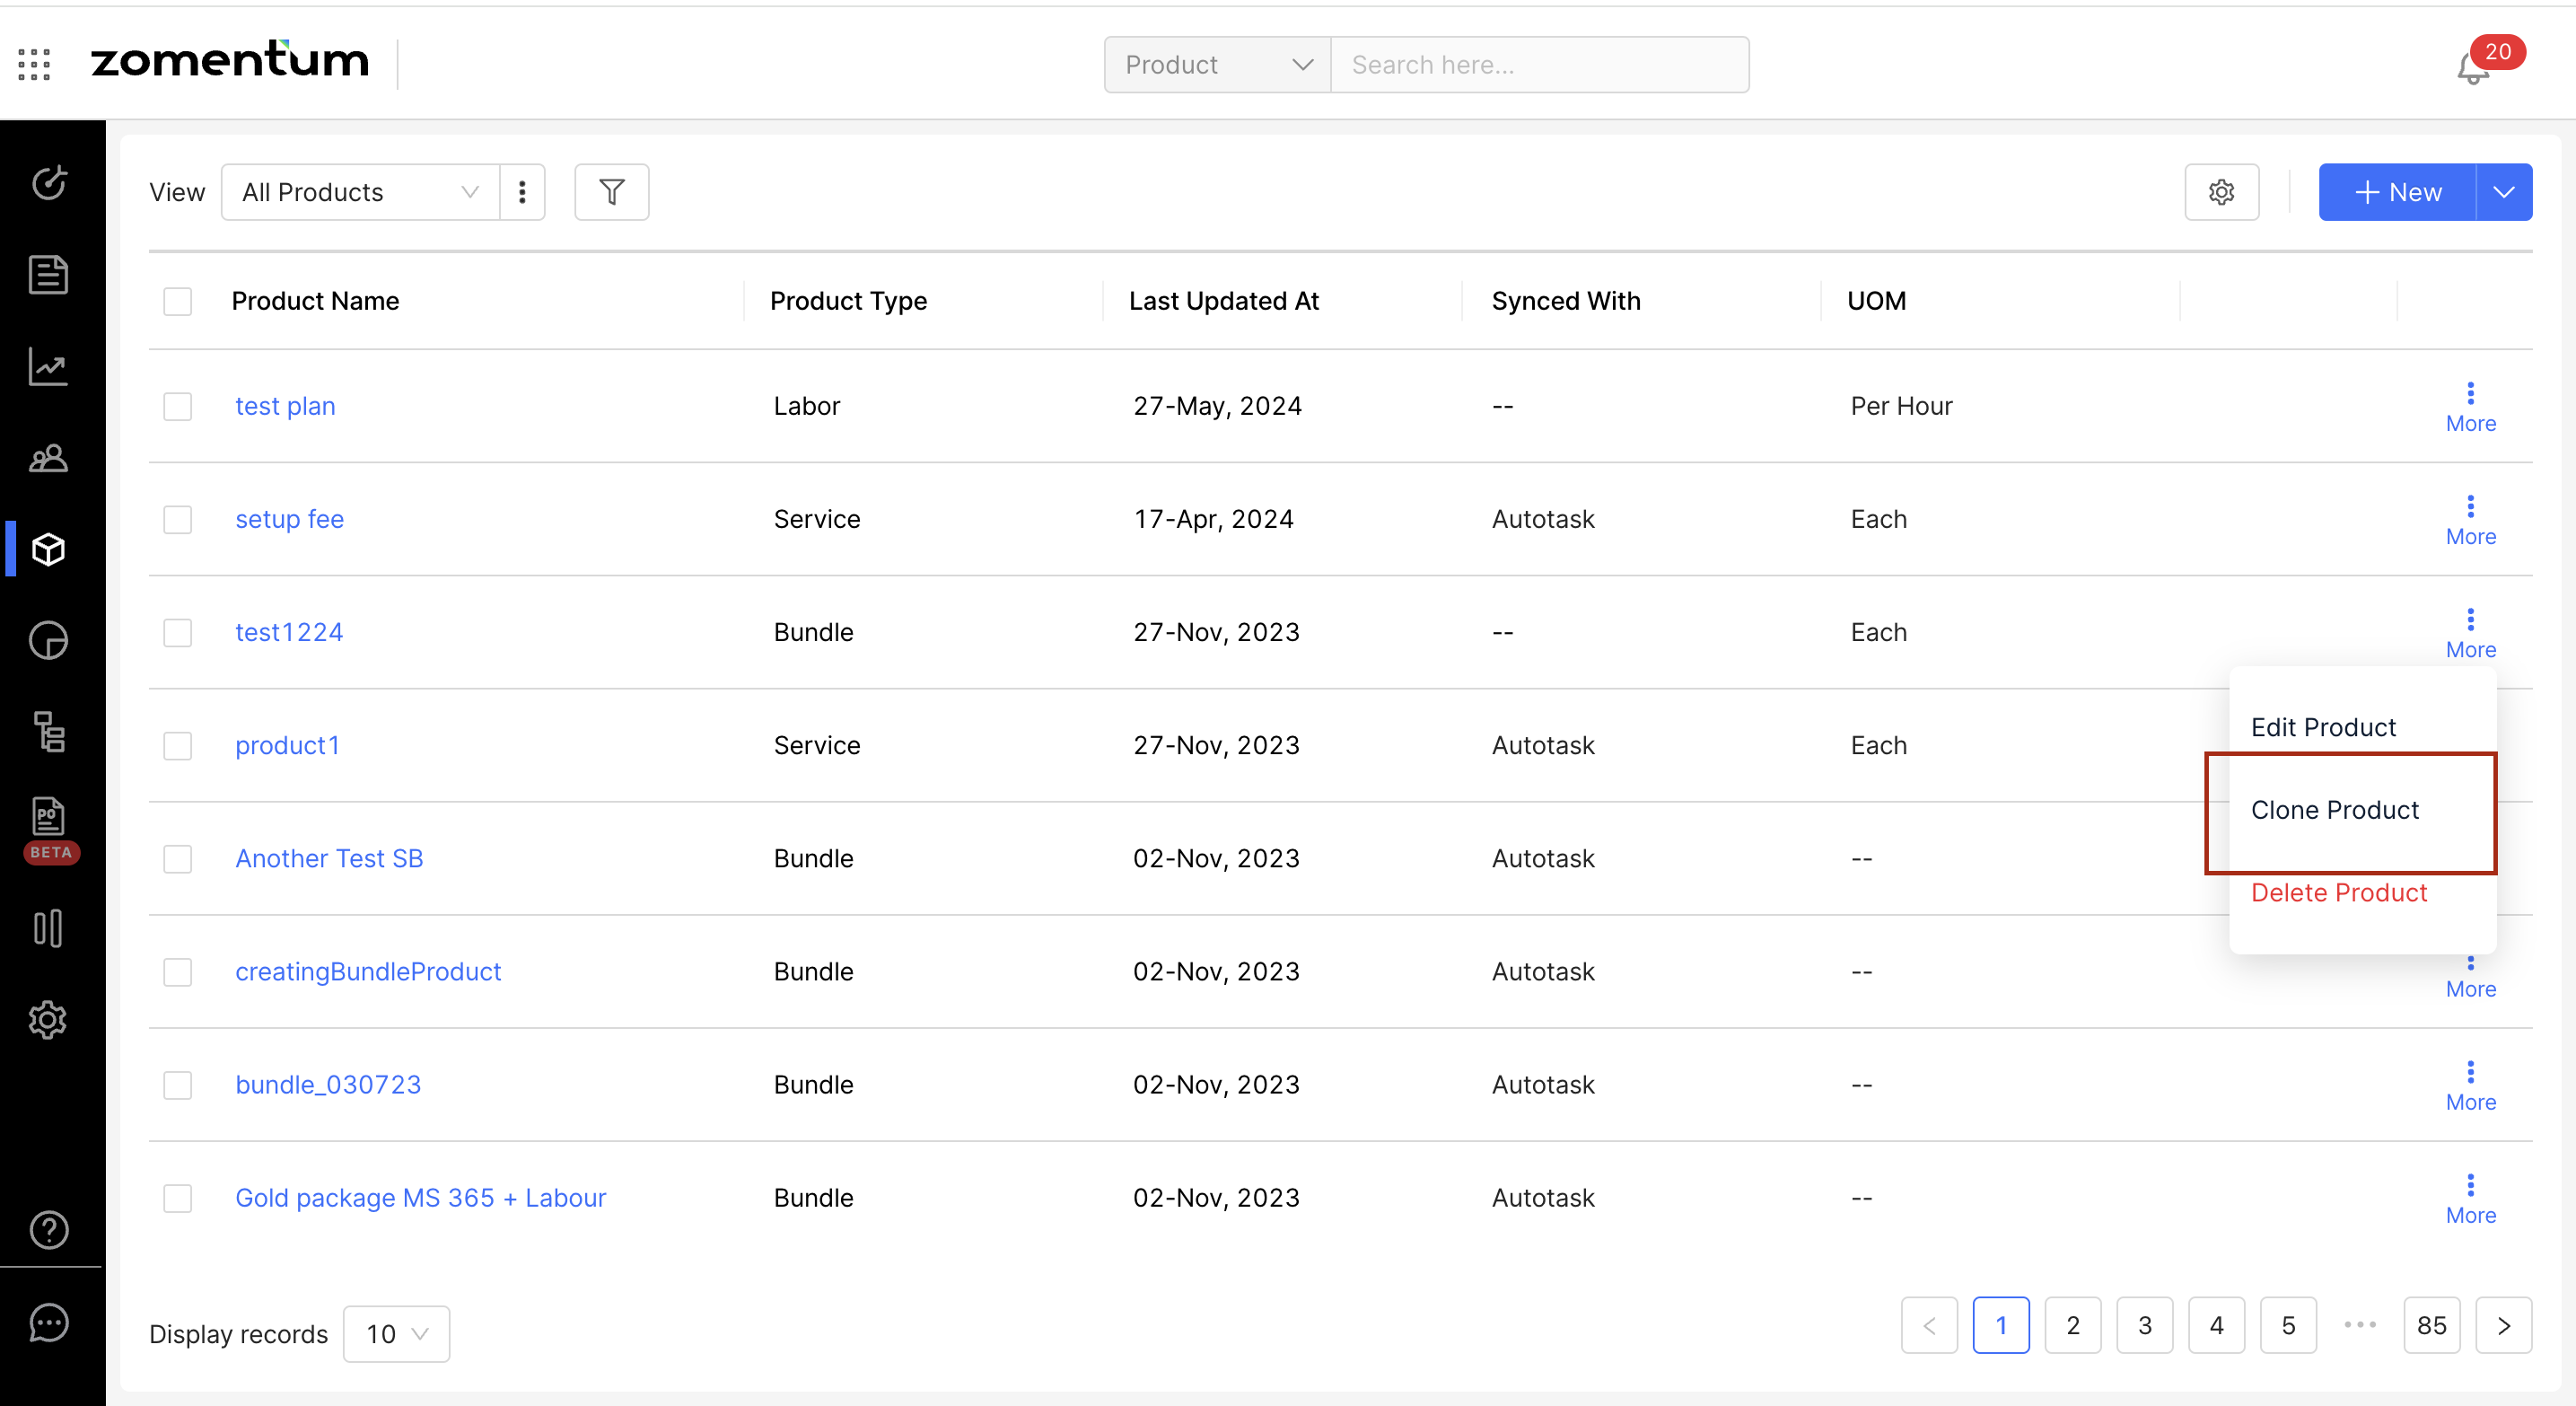Tick the checkbox for test plan row
Viewport: 2576px width, 1406px height.
[178, 406]
